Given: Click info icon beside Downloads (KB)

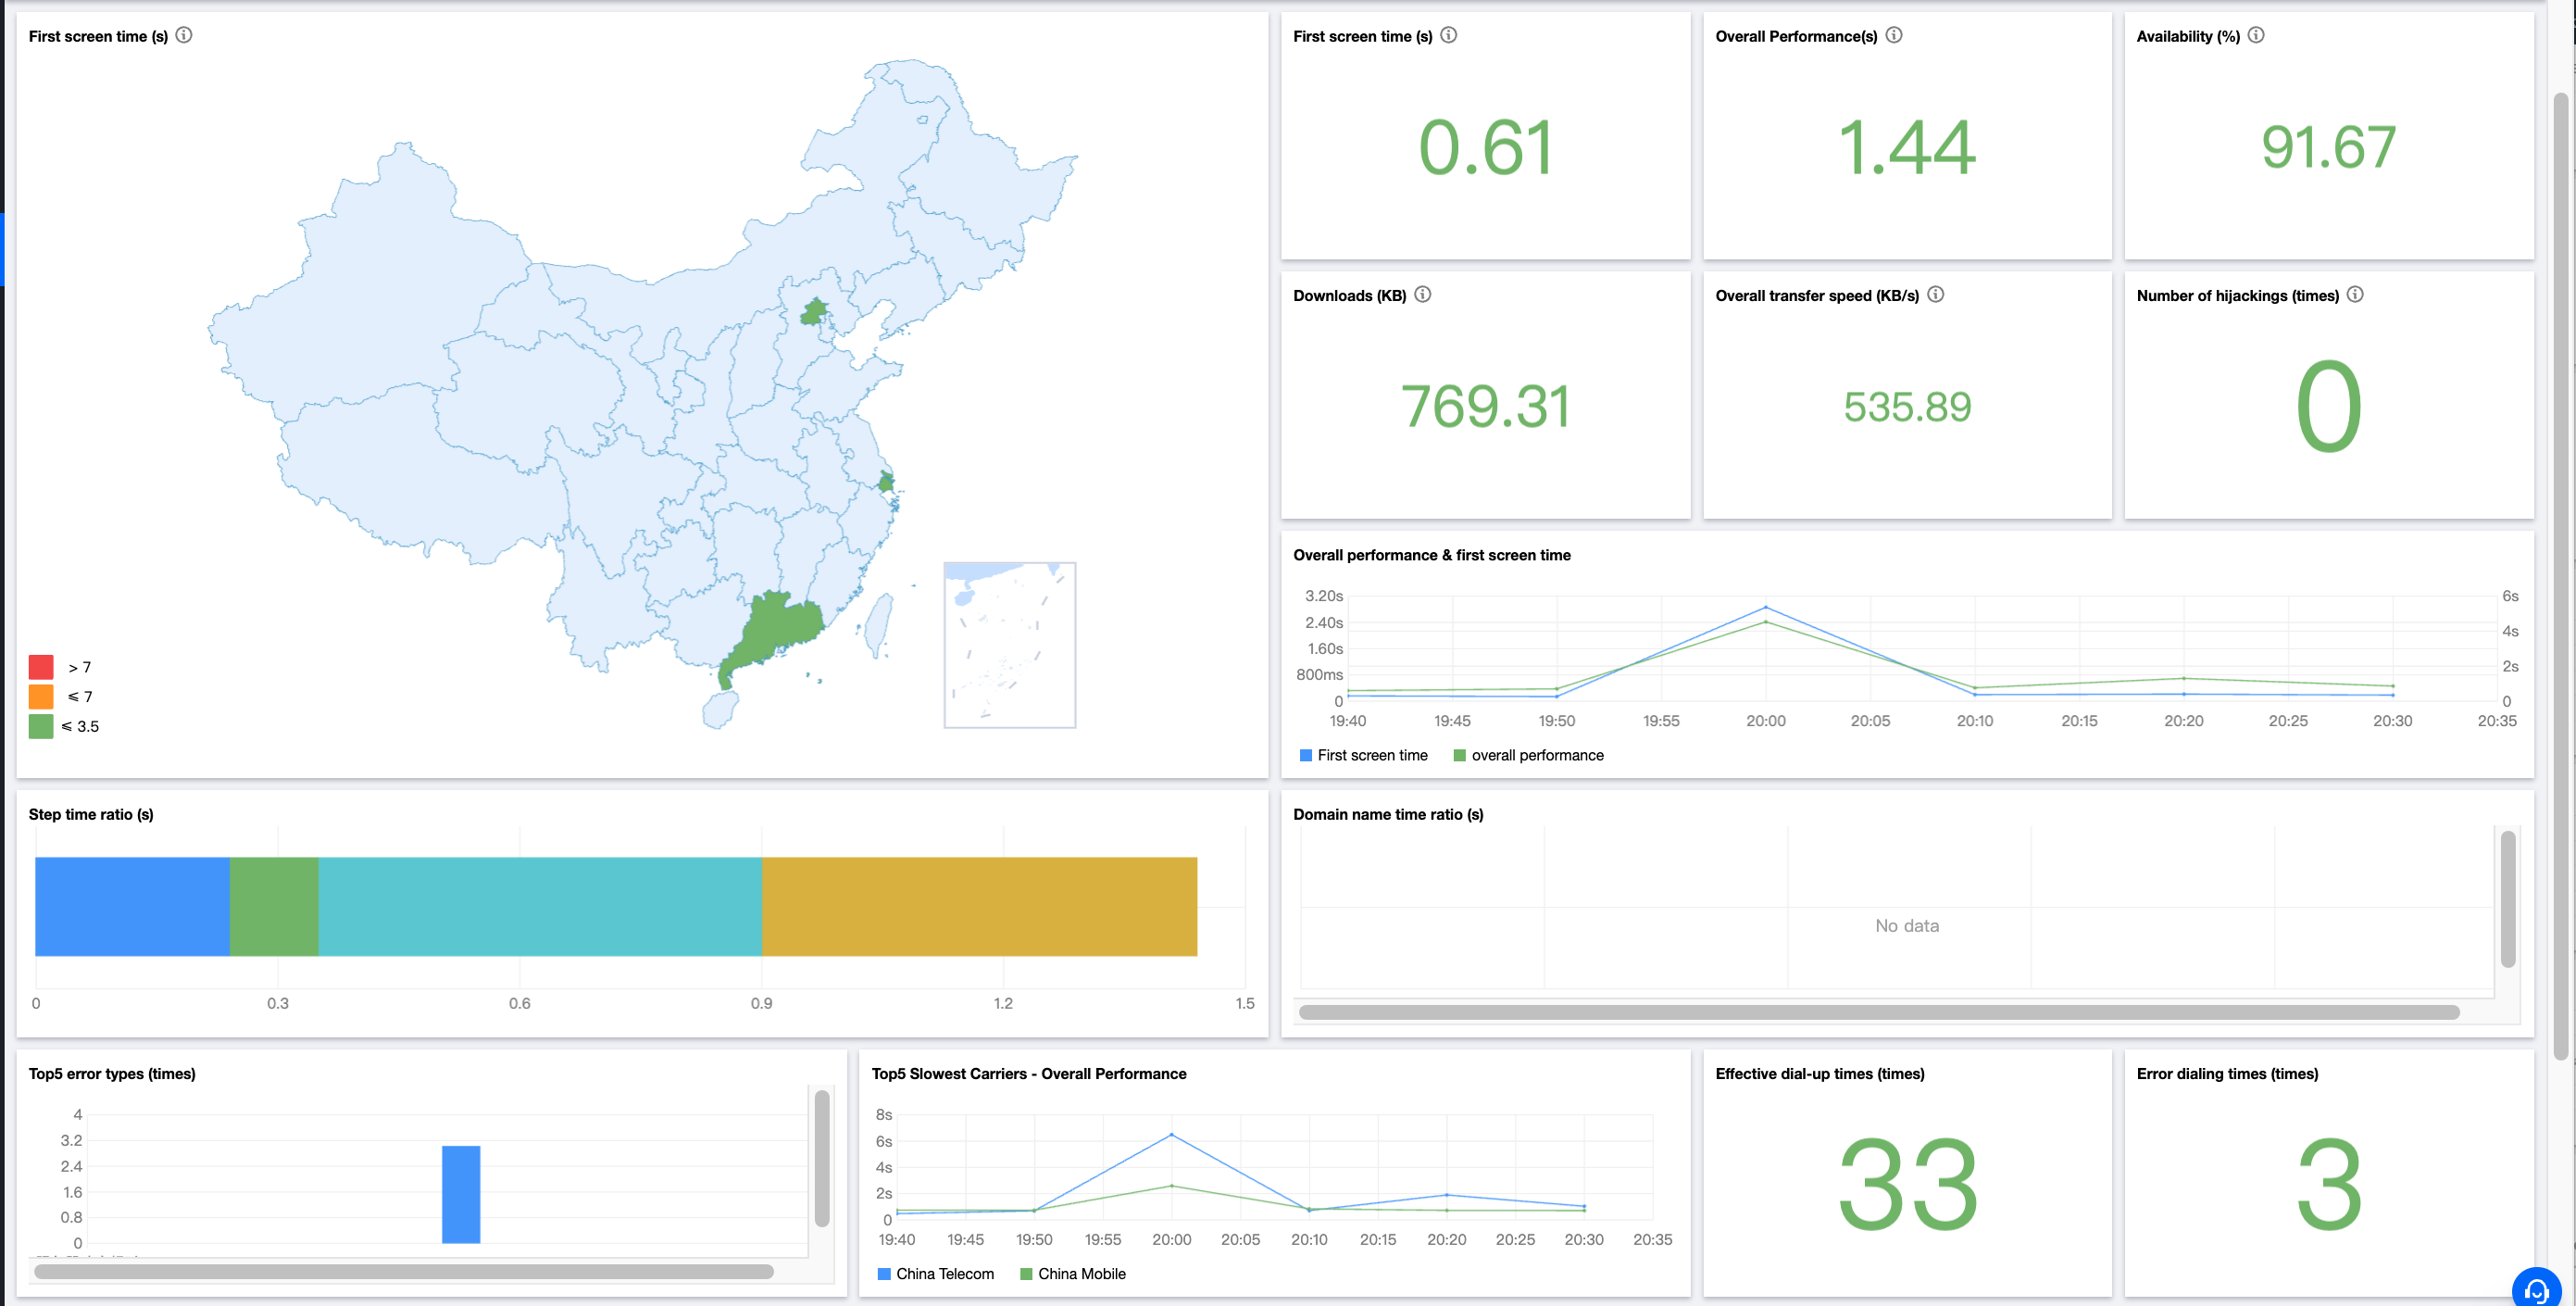Looking at the screenshot, I should [x=1422, y=294].
